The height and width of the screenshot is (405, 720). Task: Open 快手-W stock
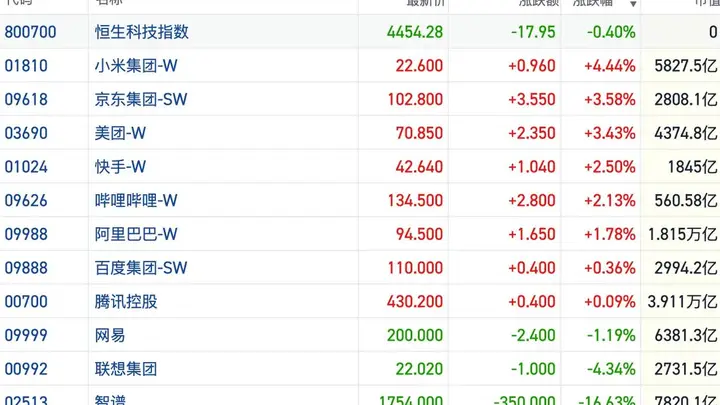(120, 167)
